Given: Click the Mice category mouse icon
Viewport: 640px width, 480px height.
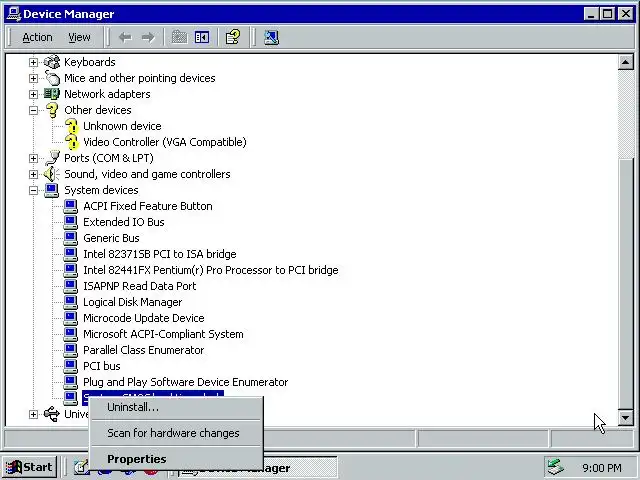Looking at the screenshot, I should [x=52, y=78].
